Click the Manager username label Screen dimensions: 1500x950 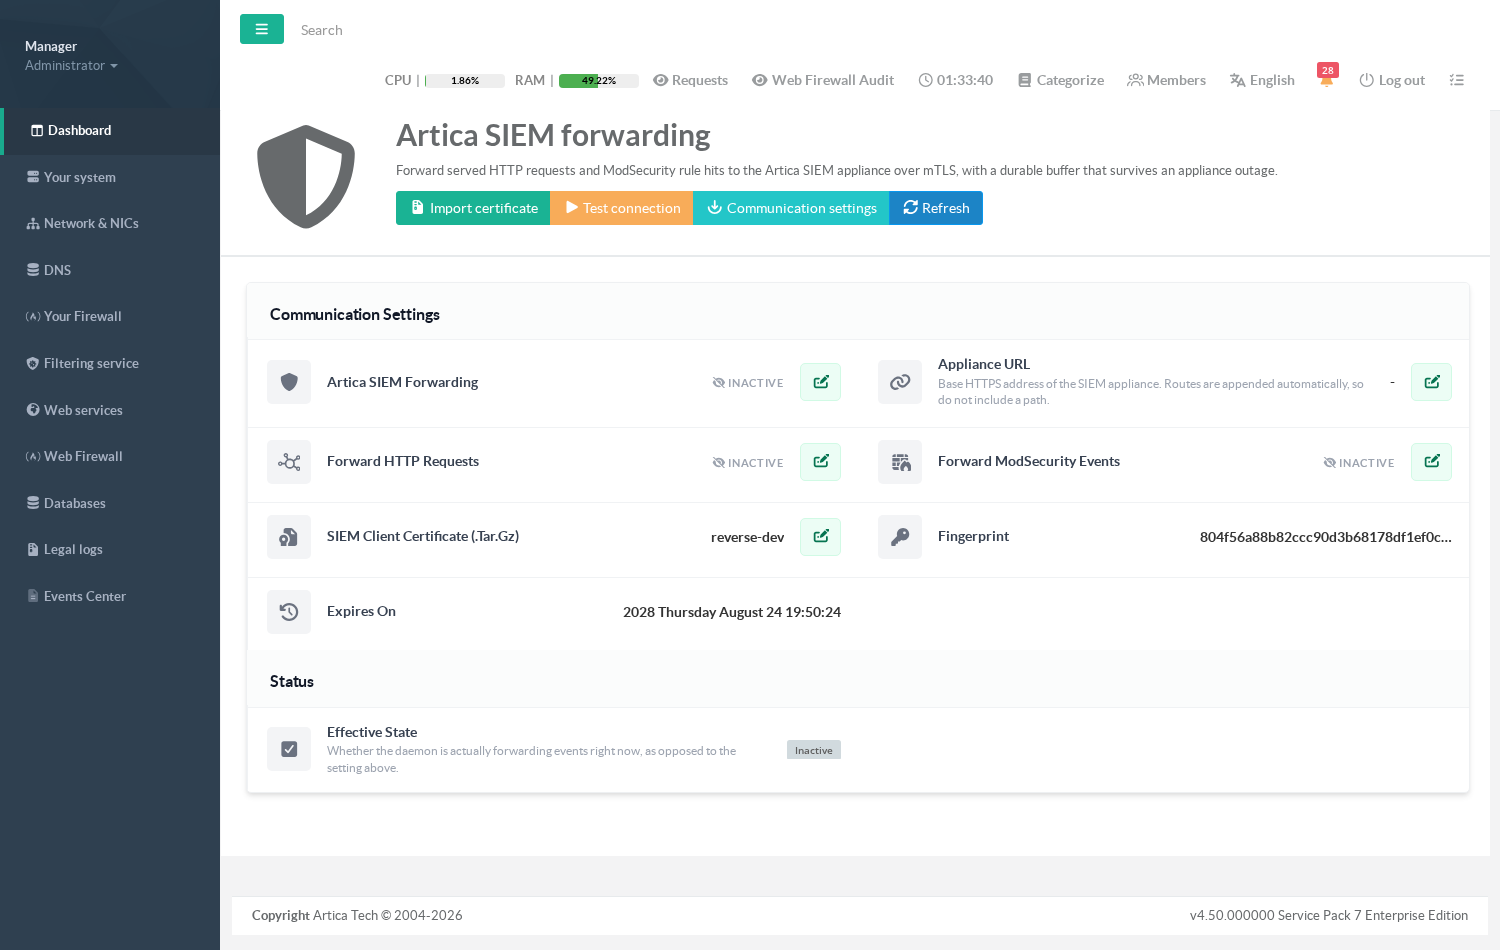(x=51, y=46)
